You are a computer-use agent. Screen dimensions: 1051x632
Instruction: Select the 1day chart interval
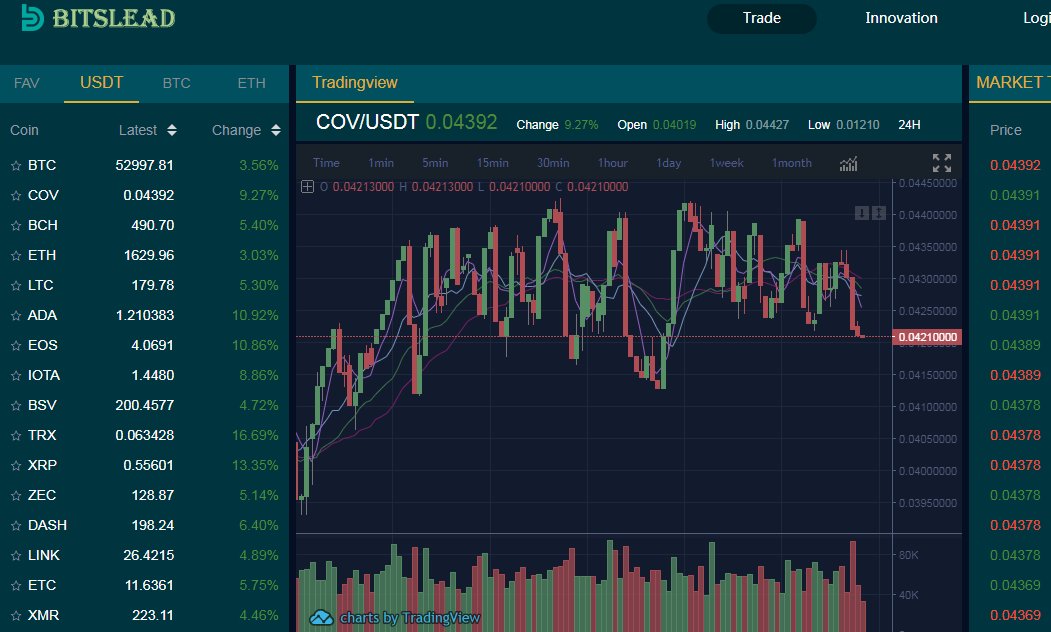pyautogui.click(x=668, y=163)
